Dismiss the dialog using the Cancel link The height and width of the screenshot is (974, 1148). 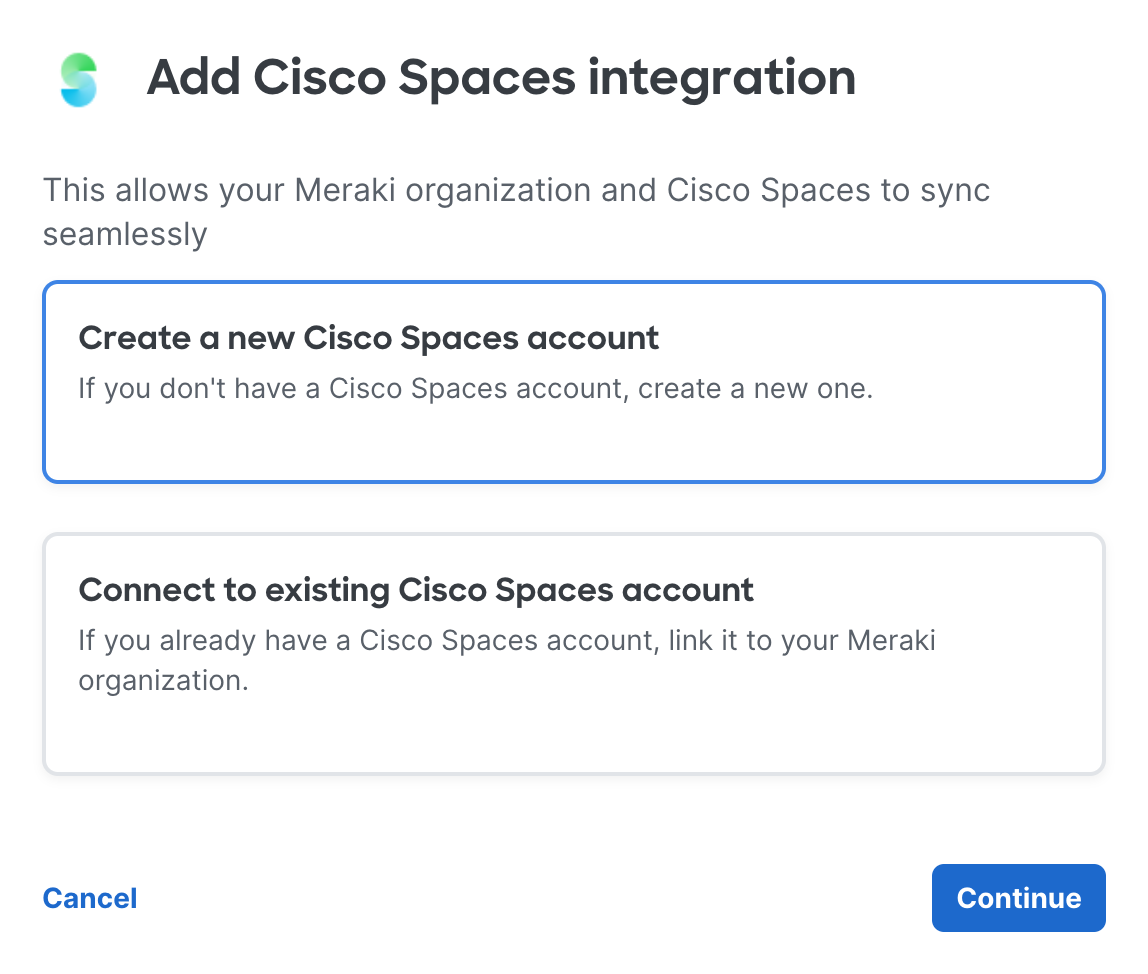(x=90, y=898)
